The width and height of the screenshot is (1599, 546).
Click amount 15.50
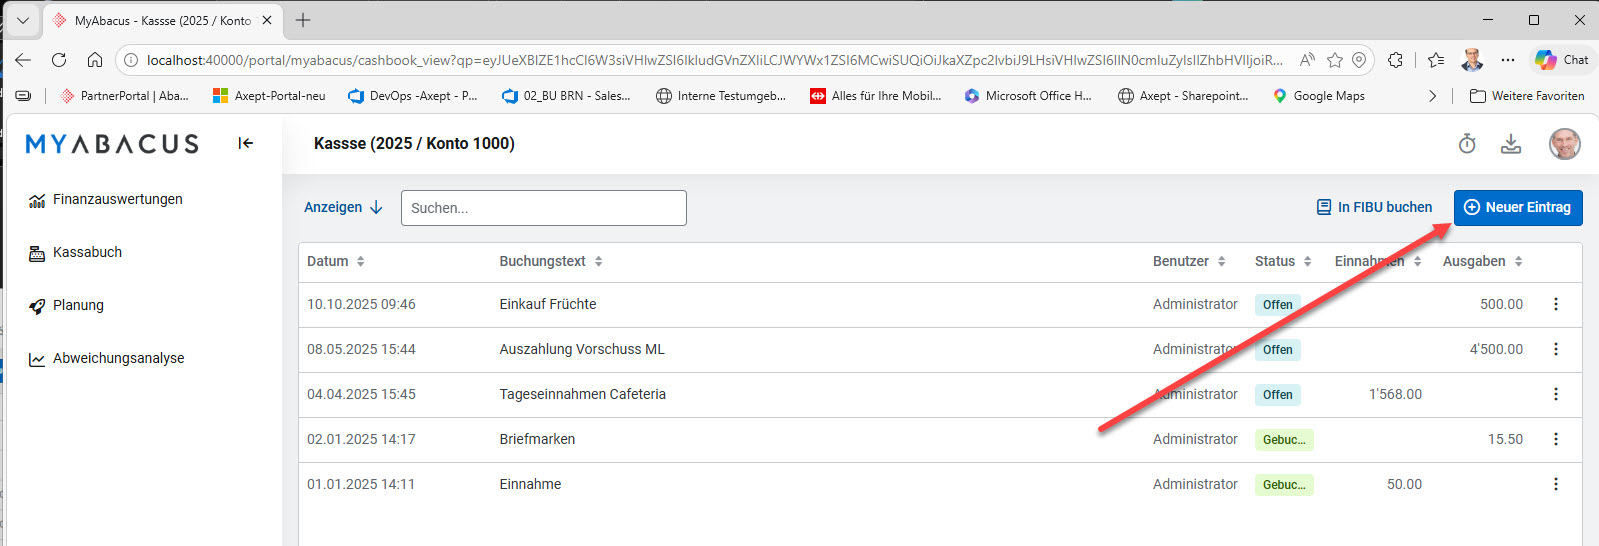click(1505, 439)
